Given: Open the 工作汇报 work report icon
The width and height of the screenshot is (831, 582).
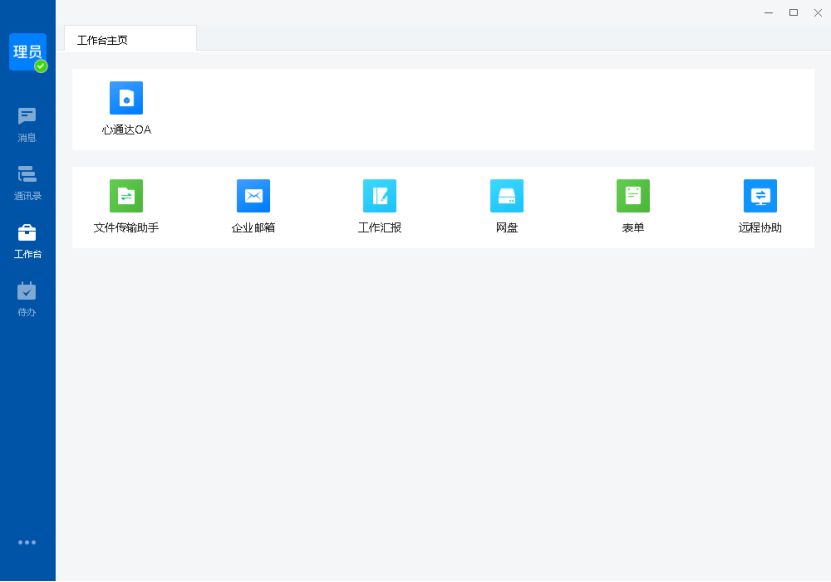Looking at the screenshot, I should pos(379,196).
